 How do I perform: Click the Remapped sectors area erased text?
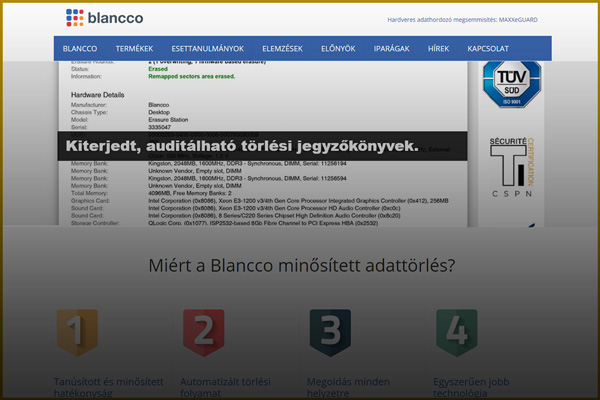[192, 77]
